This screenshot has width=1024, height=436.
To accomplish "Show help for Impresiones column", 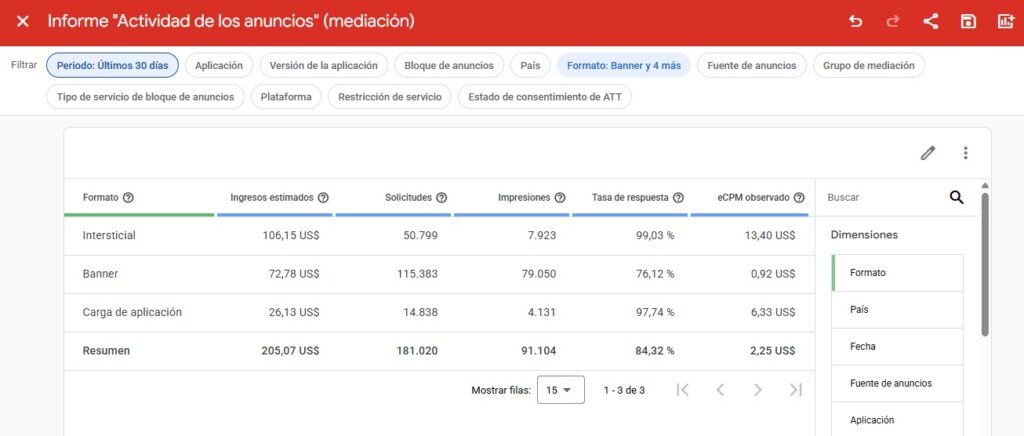I will tap(560, 198).
